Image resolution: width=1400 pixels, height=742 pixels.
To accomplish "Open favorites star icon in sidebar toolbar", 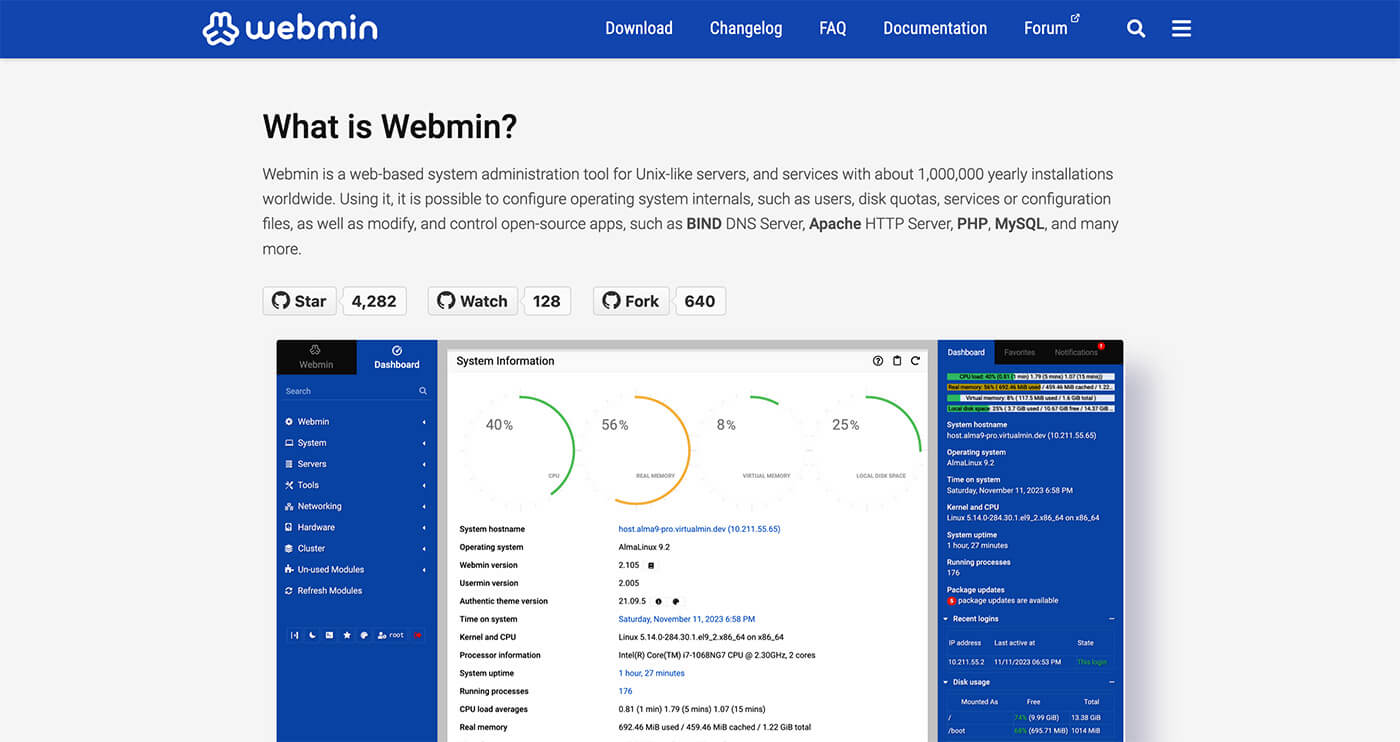I will (347, 635).
